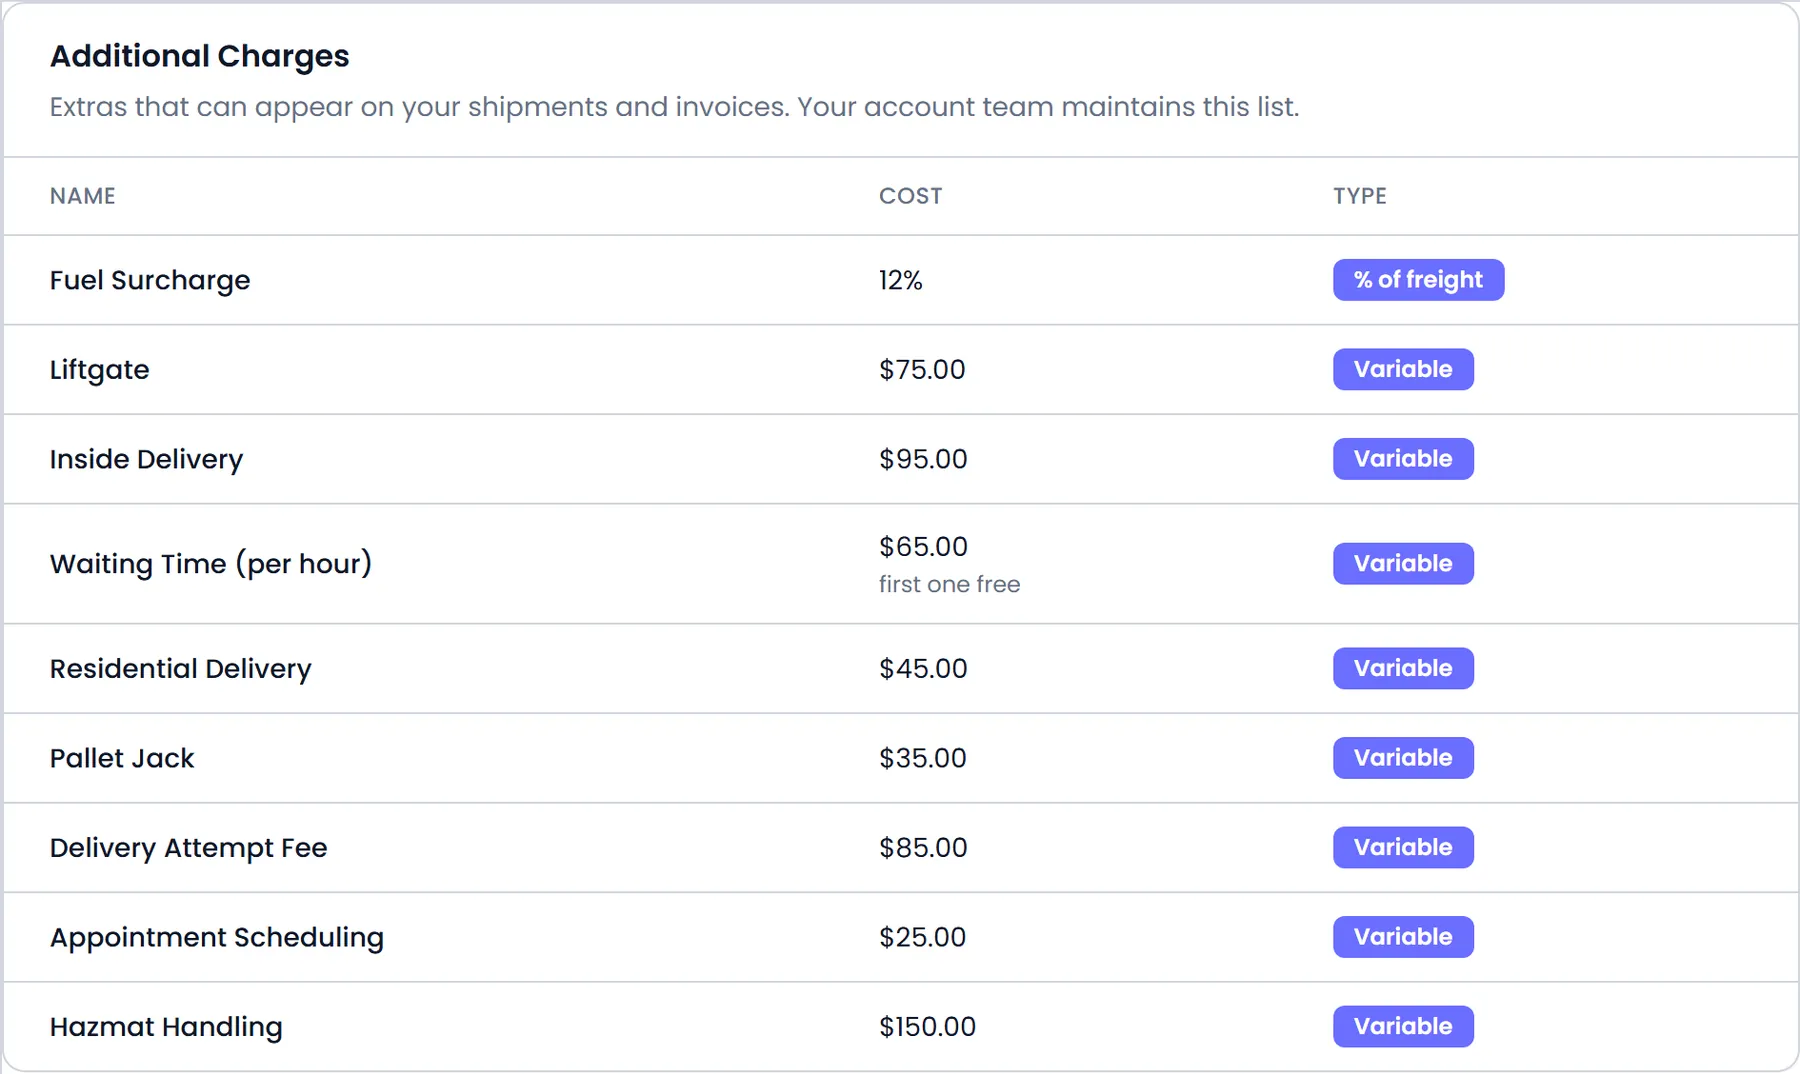Select the $150.00 Hazmat Handling cost
The image size is (1800, 1074).
[927, 1026]
